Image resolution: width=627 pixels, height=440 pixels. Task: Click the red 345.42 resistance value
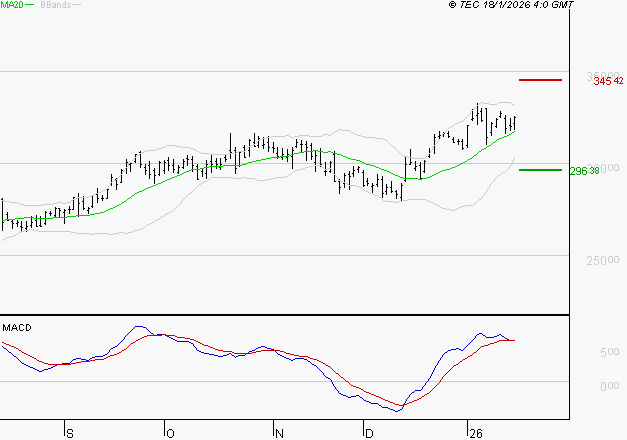point(608,81)
